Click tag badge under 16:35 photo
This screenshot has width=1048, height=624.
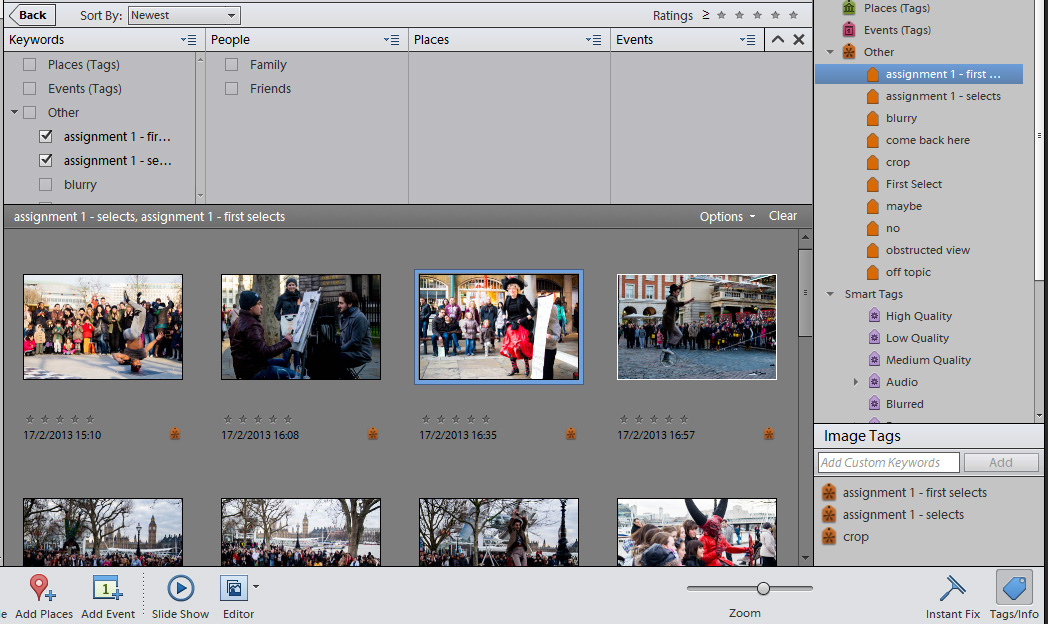point(571,434)
